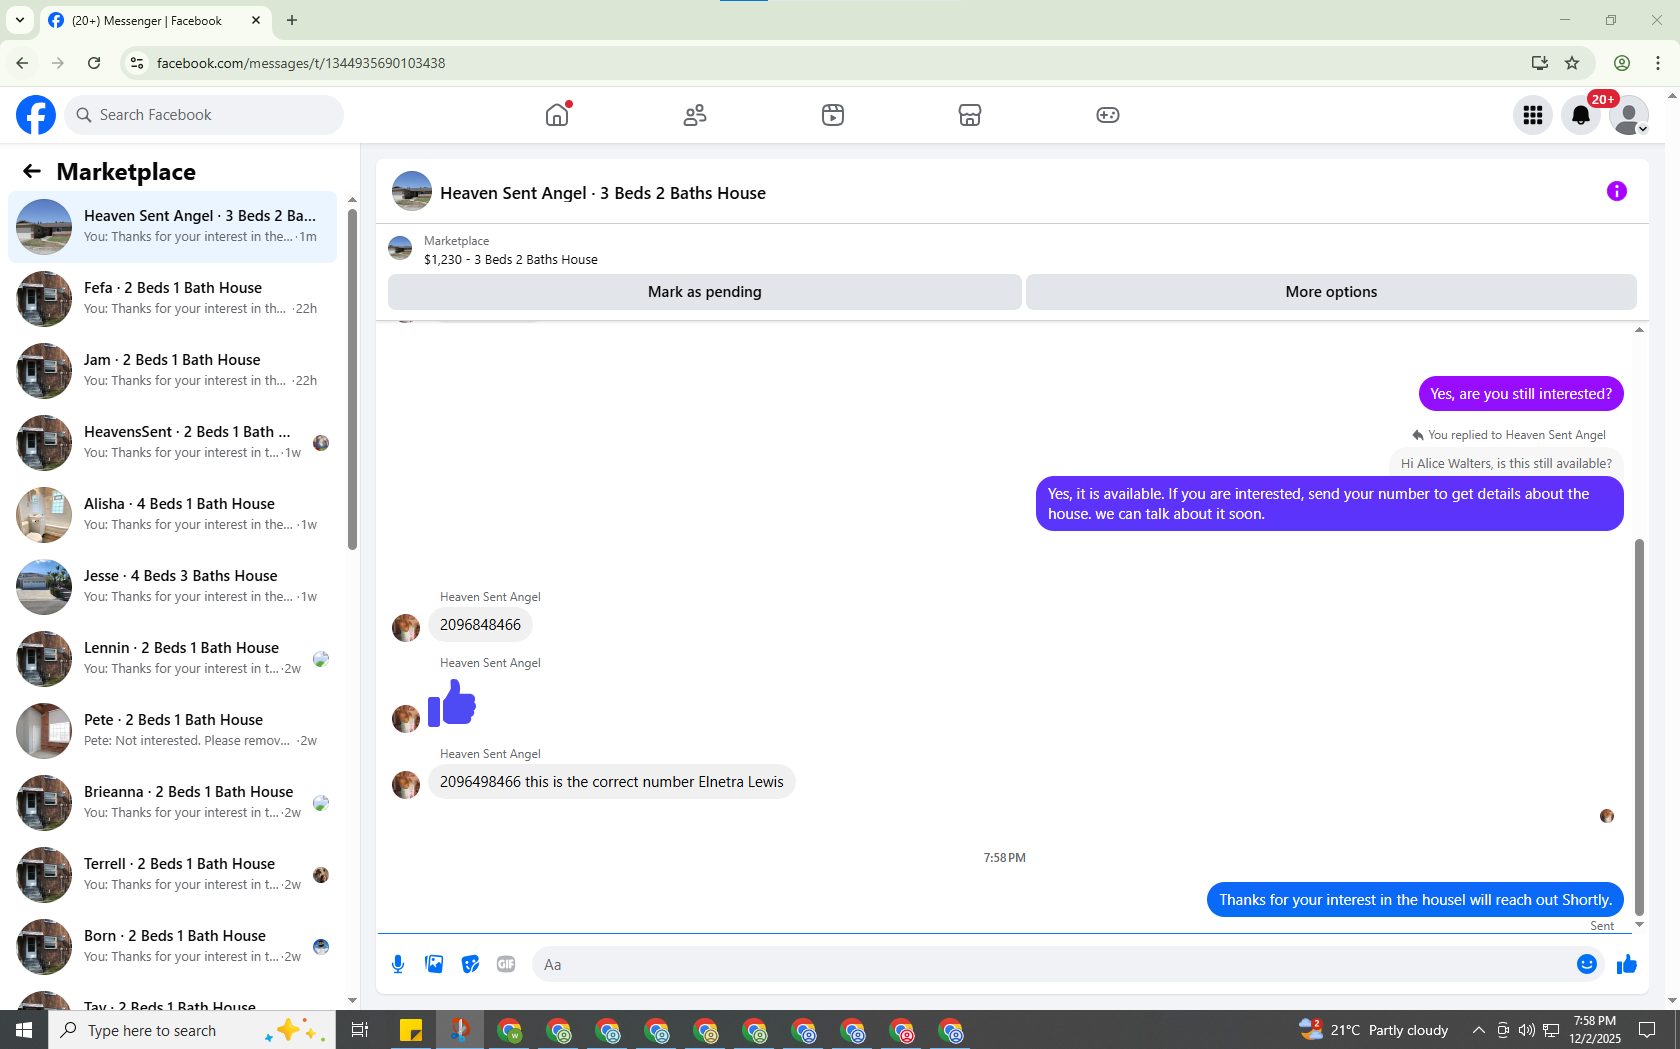Open Terrell 2 Beds 1 Bath chat
The image size is (1680, 1049).
coord(172,875)
